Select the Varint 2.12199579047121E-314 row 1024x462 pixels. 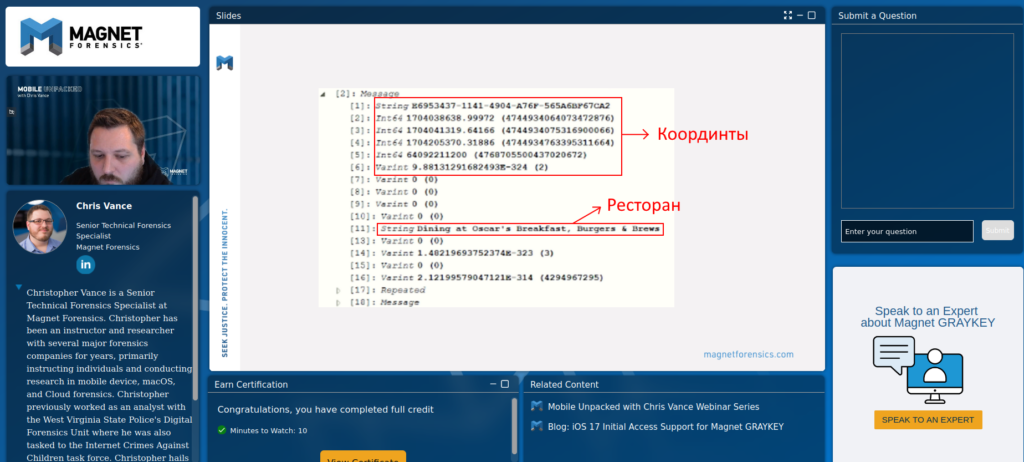(x=477, y=278)
